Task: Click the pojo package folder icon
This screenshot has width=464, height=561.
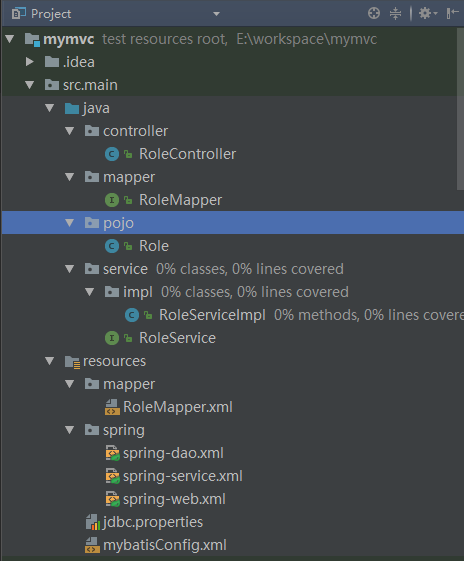Action: pos(92,223)
